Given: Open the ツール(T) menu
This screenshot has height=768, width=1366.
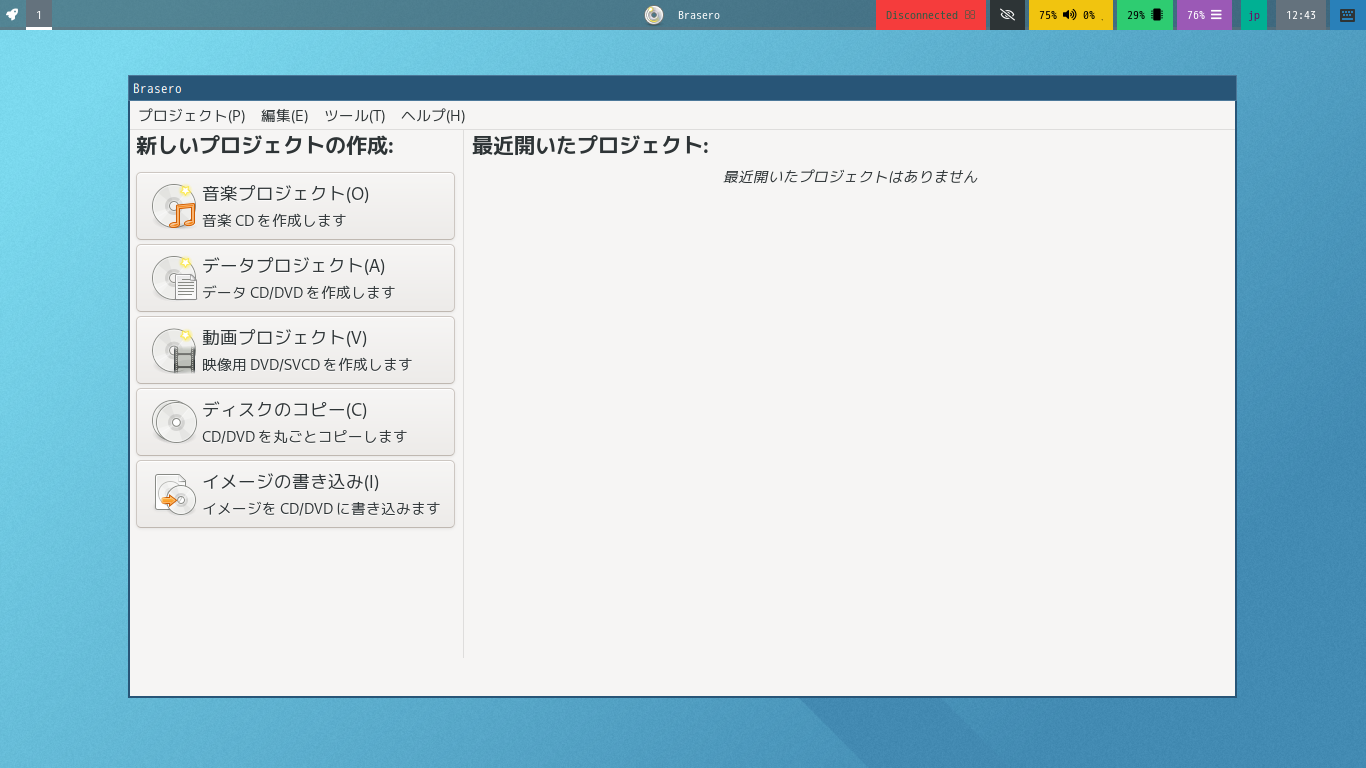Looking at the screenshot, I should pyautogui.click(x=354, y=115).
